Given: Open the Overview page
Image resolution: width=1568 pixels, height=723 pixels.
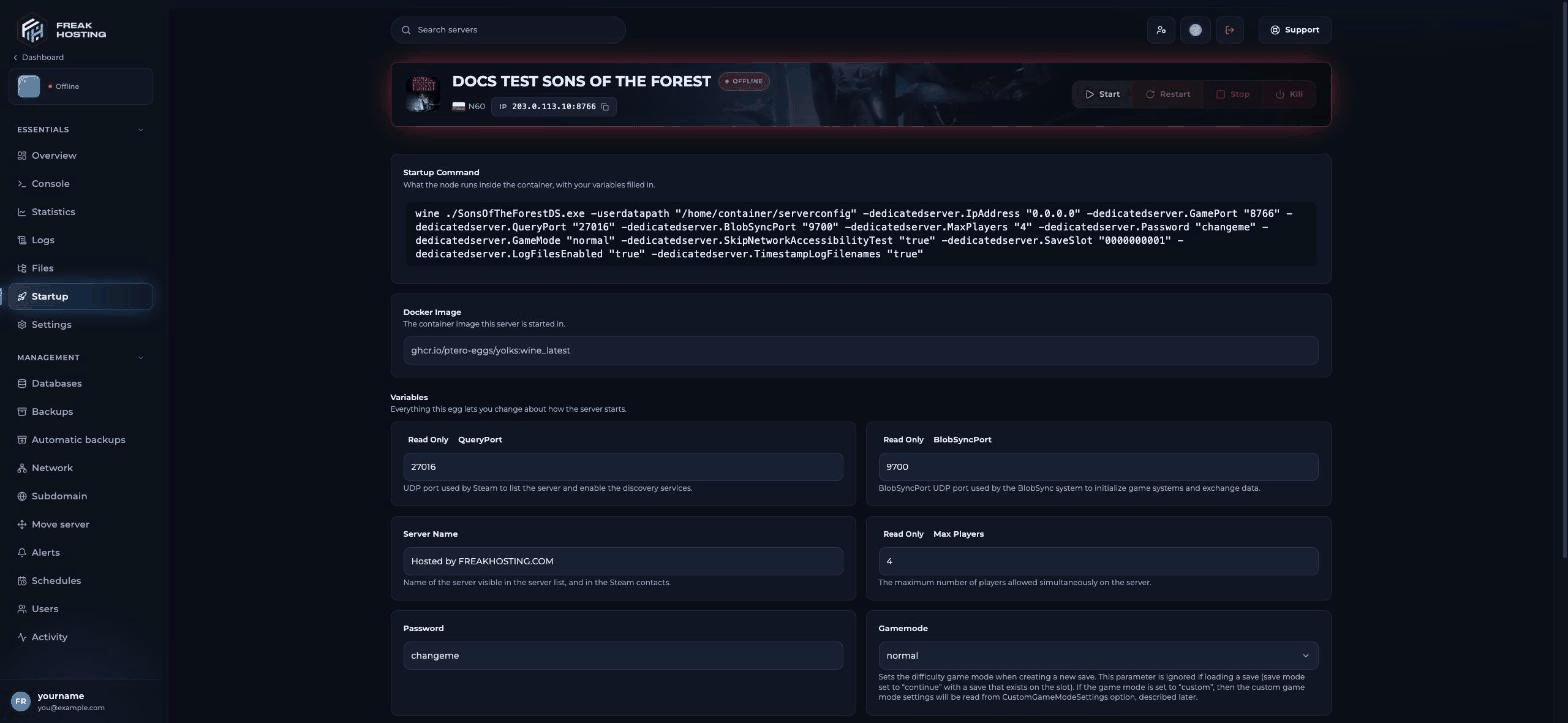Looking at the screenshot, I should coord(81,156).
